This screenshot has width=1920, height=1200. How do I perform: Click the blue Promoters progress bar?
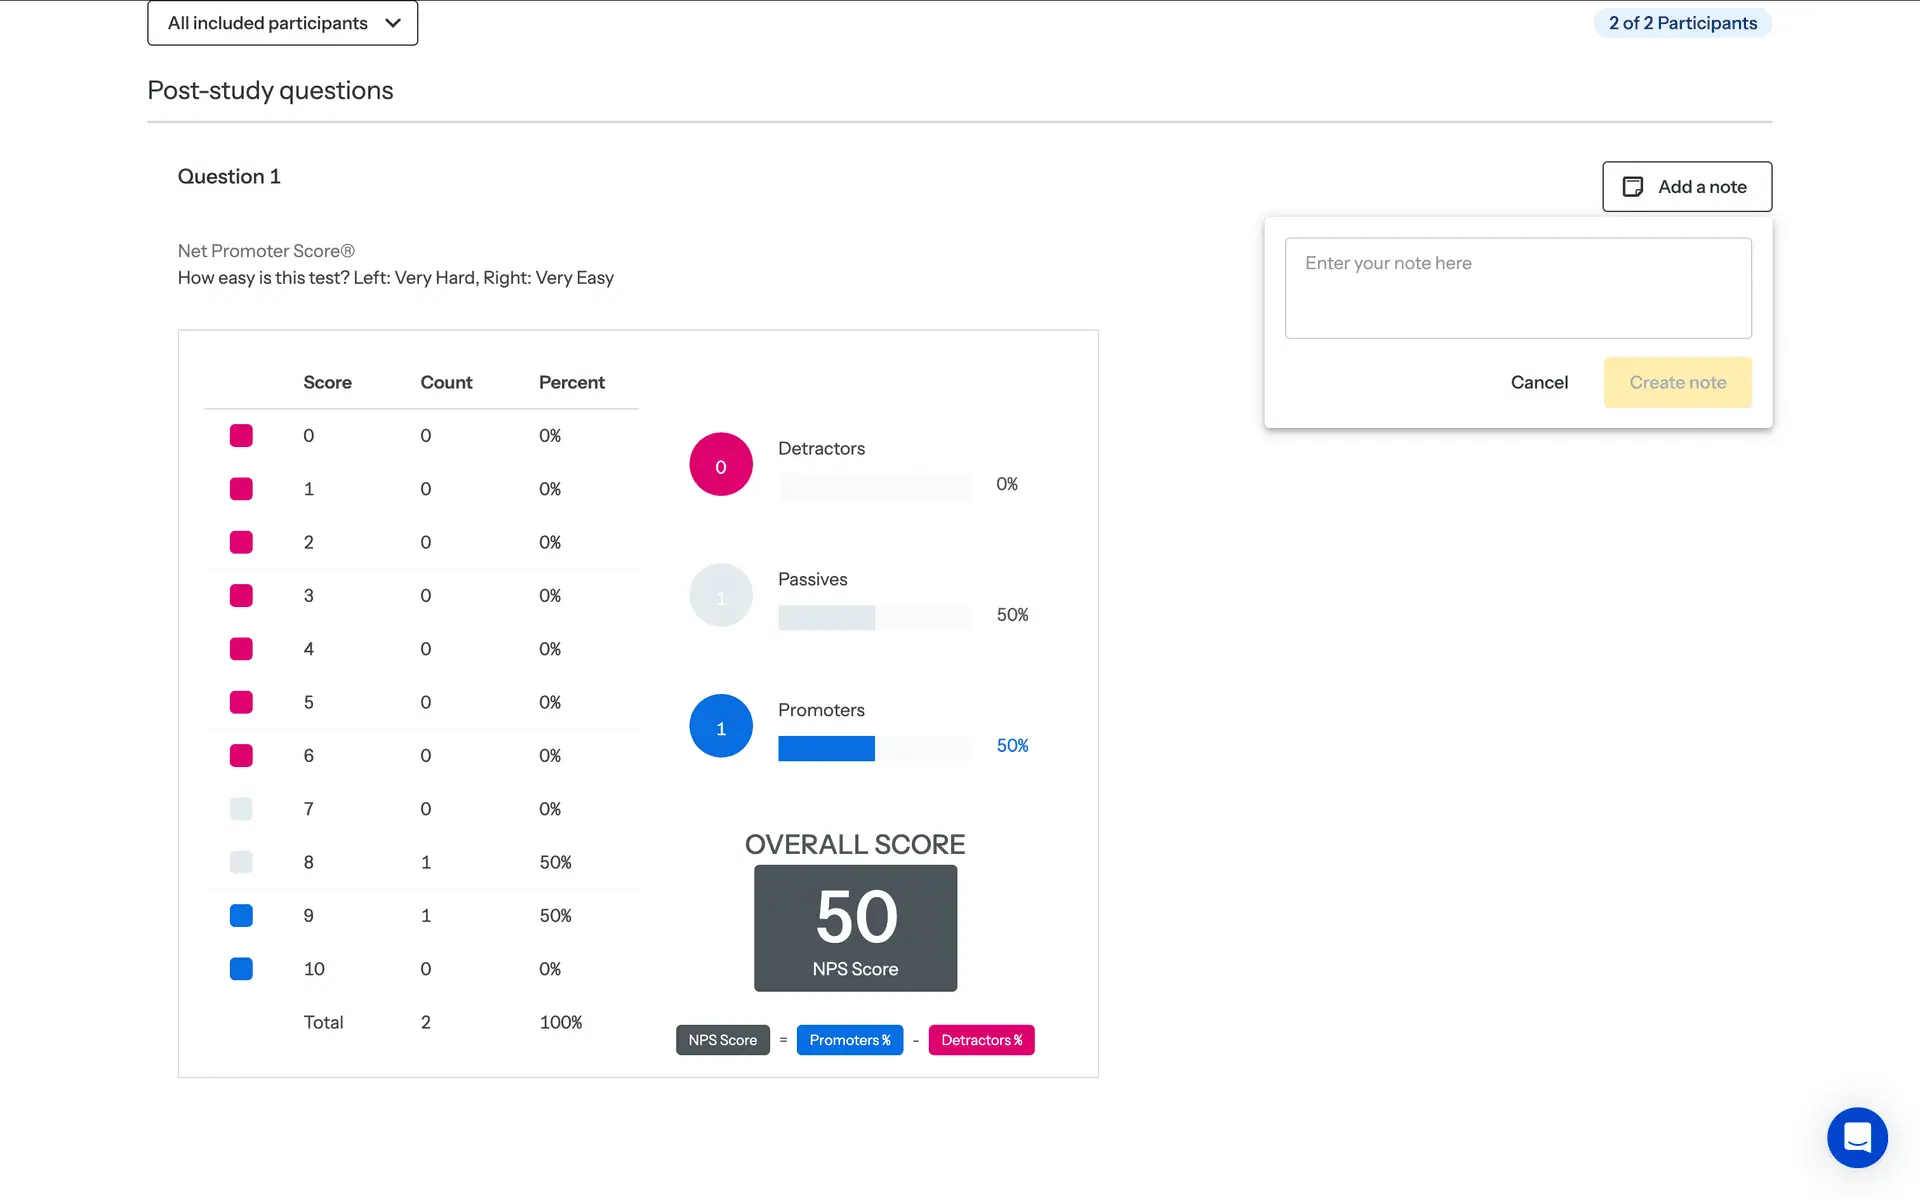826,748
